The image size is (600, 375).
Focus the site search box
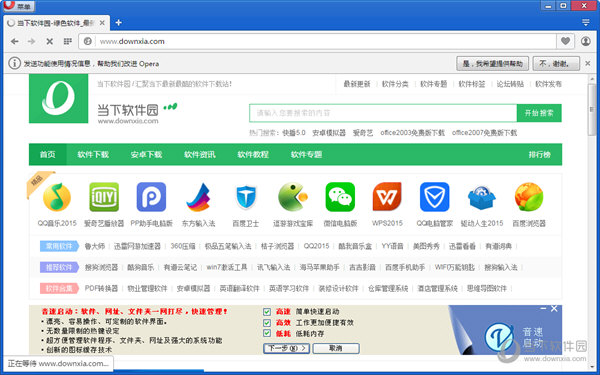click(x=383, y=113)
